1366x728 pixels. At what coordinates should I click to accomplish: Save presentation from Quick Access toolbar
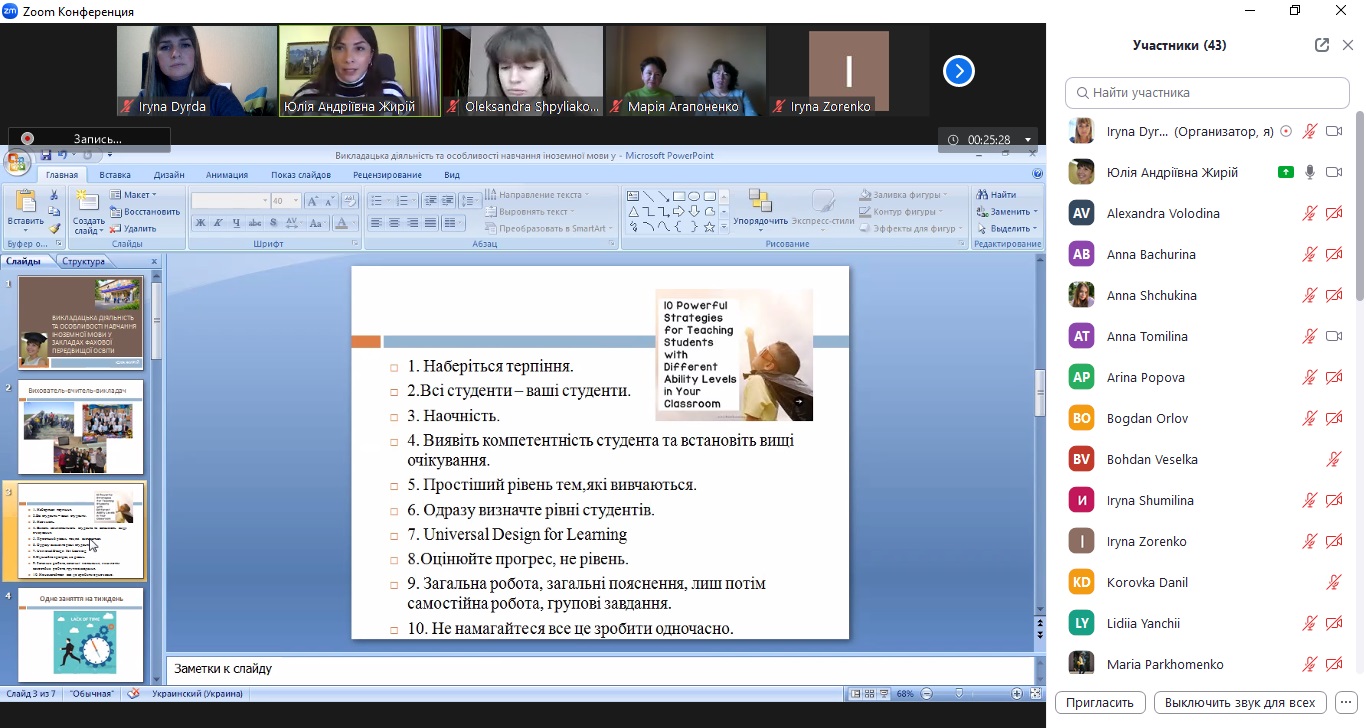(45, 155)
